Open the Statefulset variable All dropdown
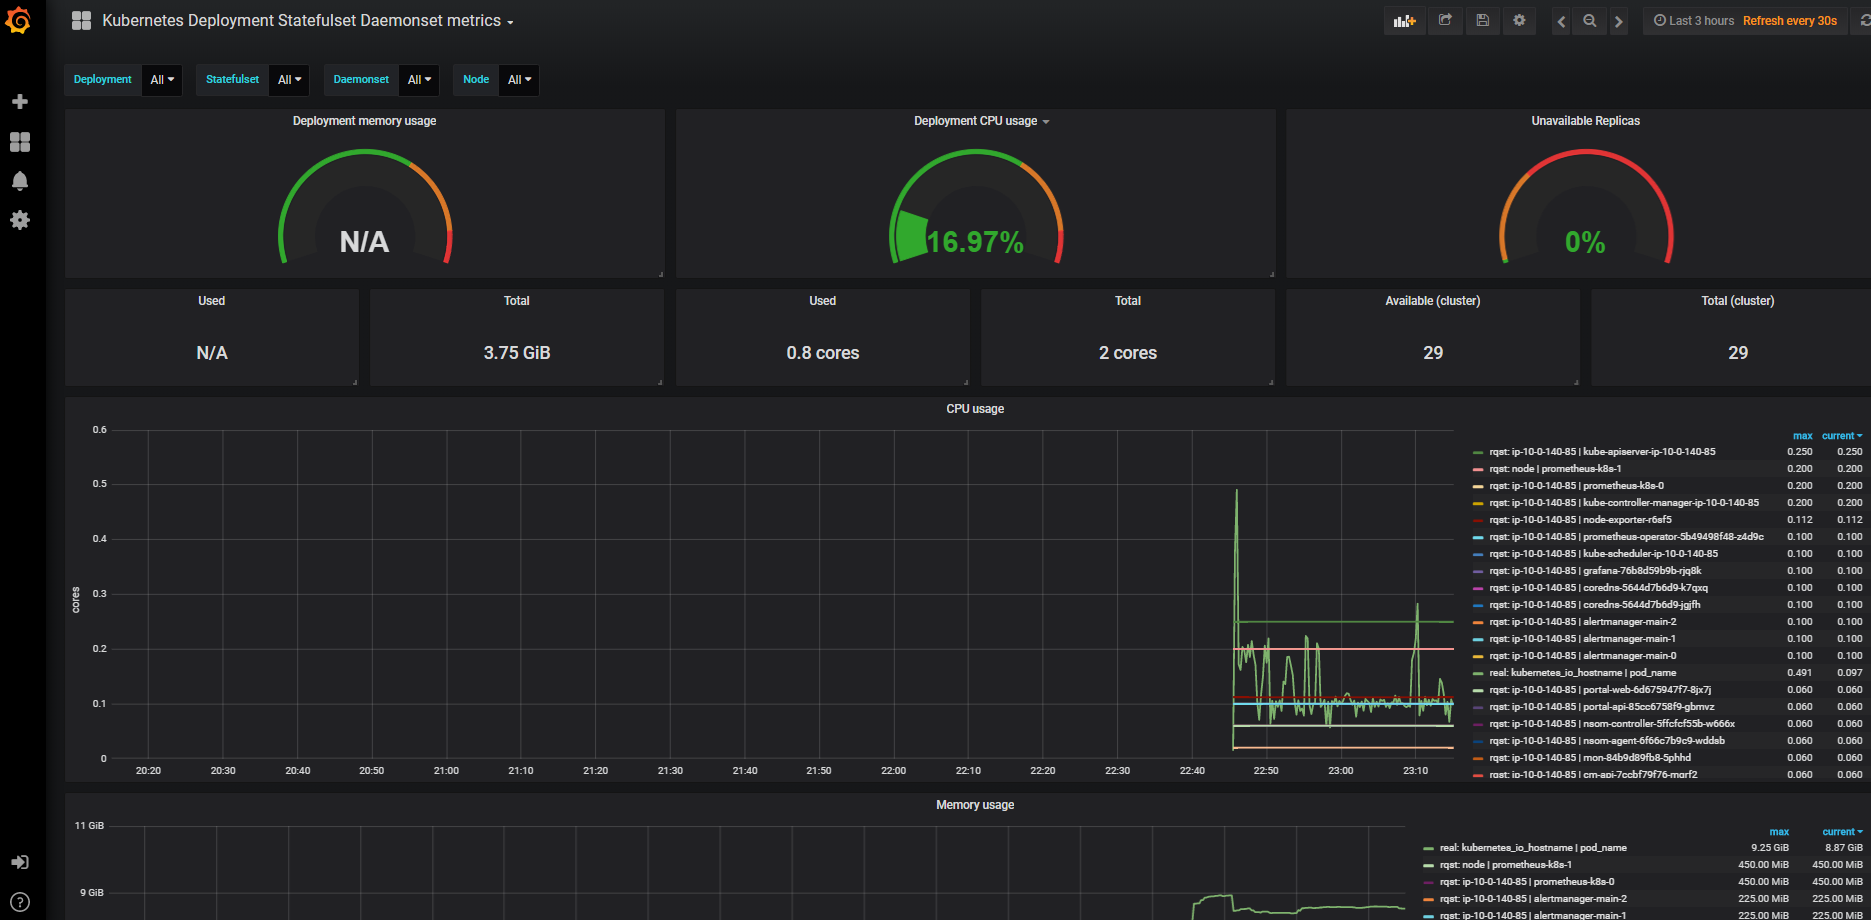This screenshot has width=1871, height=920. [x=289, y=80]
